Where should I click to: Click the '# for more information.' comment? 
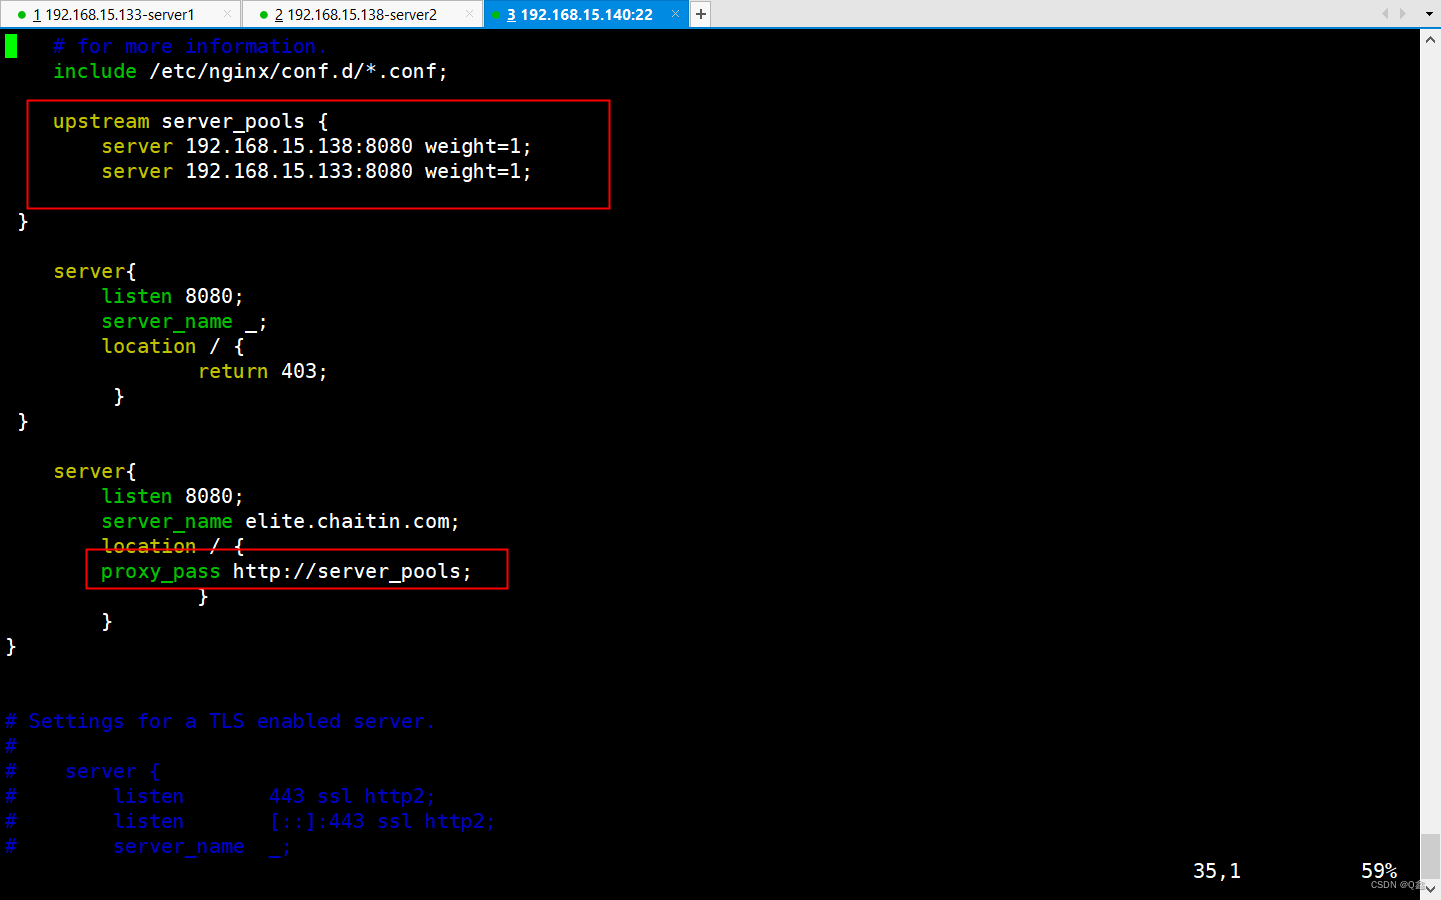(x=190, y=46)
